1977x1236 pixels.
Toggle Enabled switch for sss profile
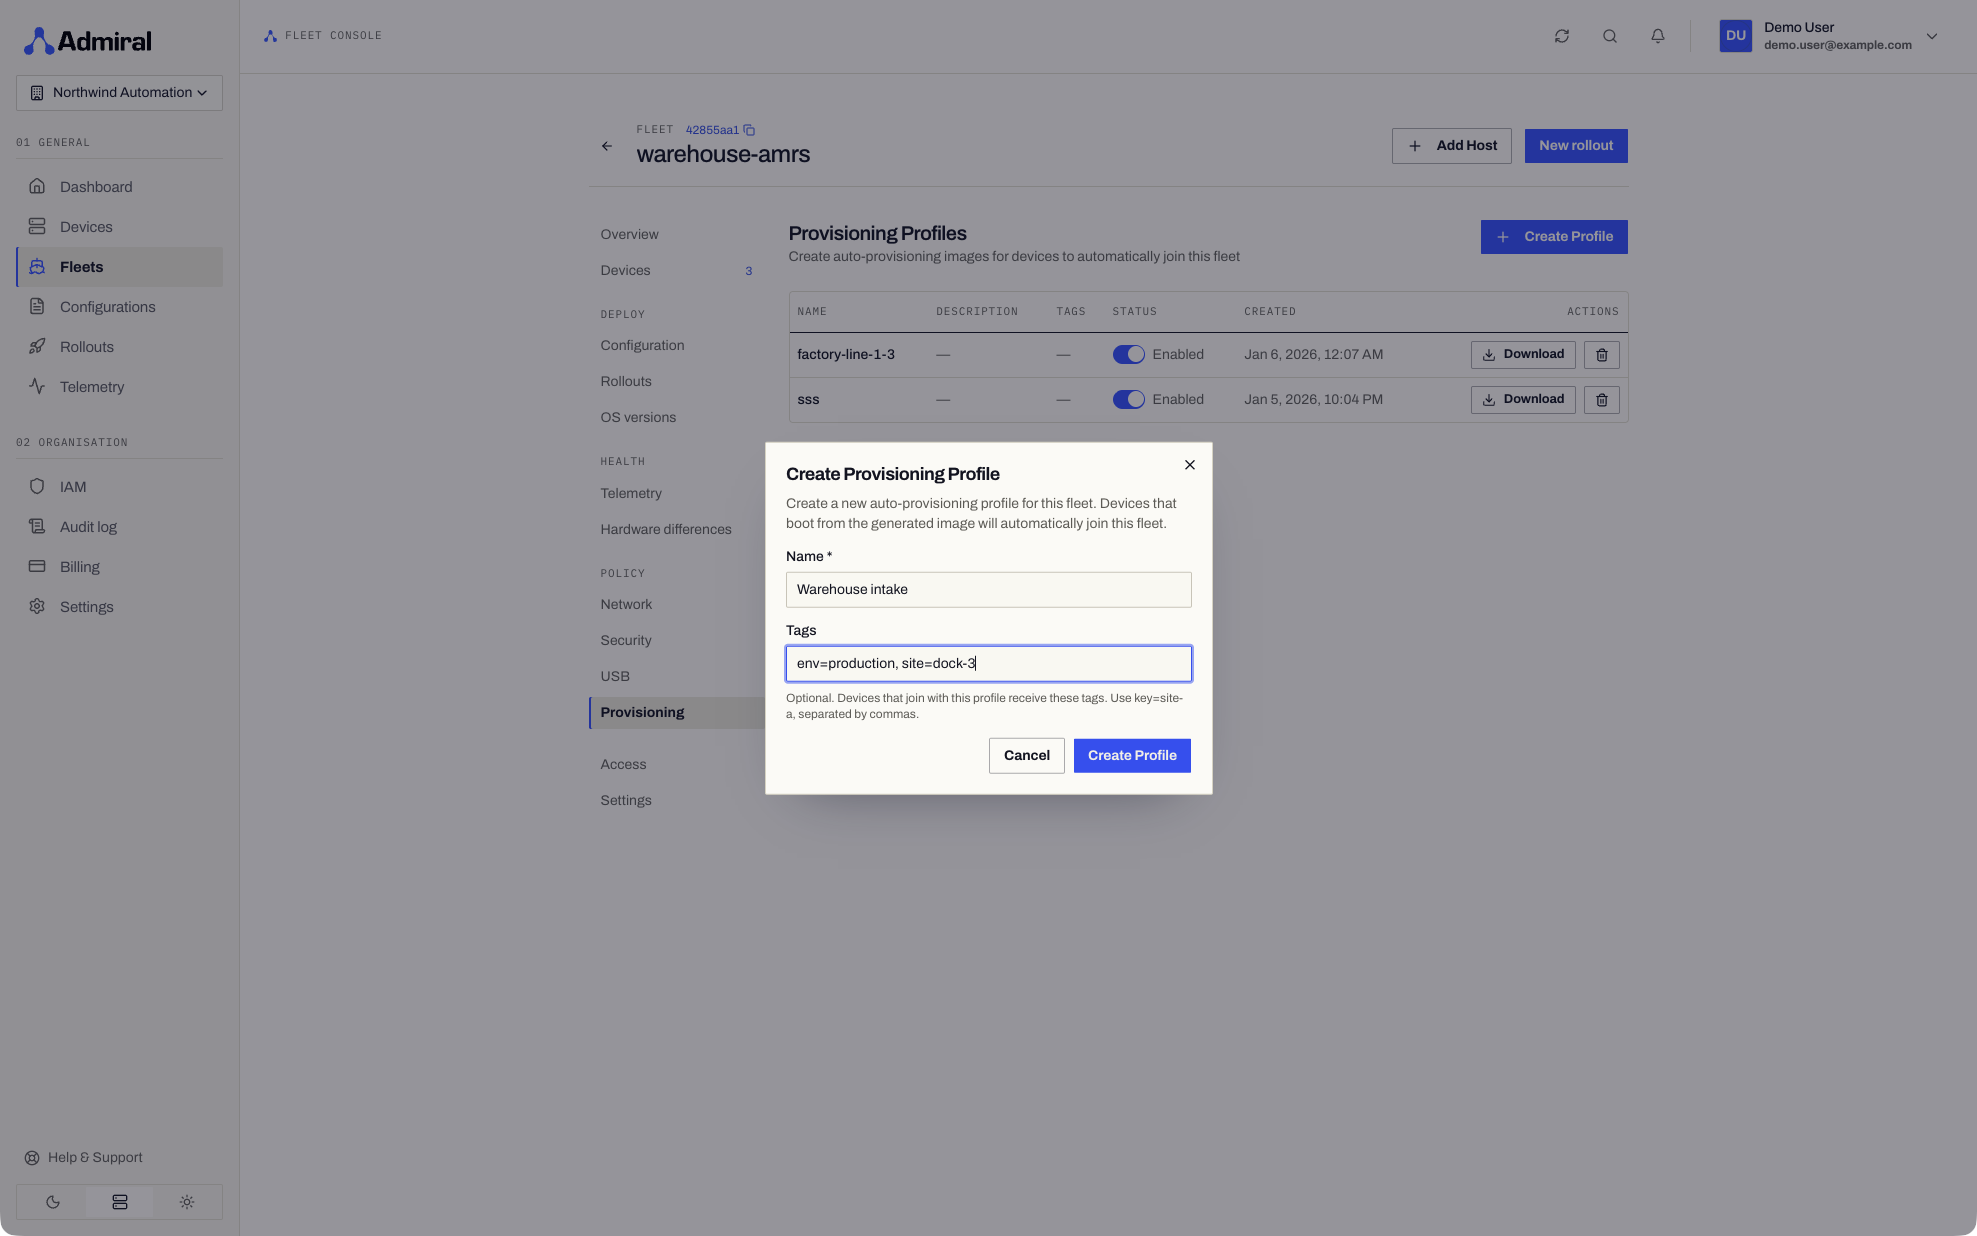[1129, 400]
